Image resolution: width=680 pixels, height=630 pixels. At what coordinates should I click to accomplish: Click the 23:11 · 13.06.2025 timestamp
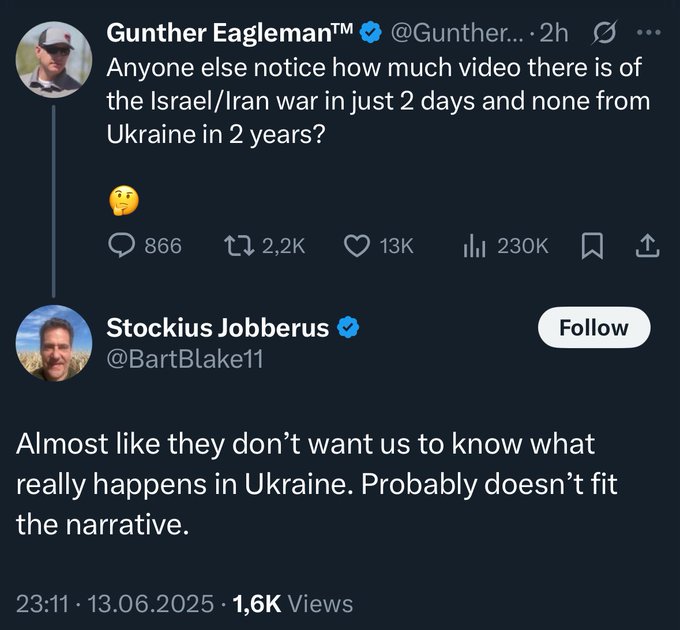pos(115,603)
